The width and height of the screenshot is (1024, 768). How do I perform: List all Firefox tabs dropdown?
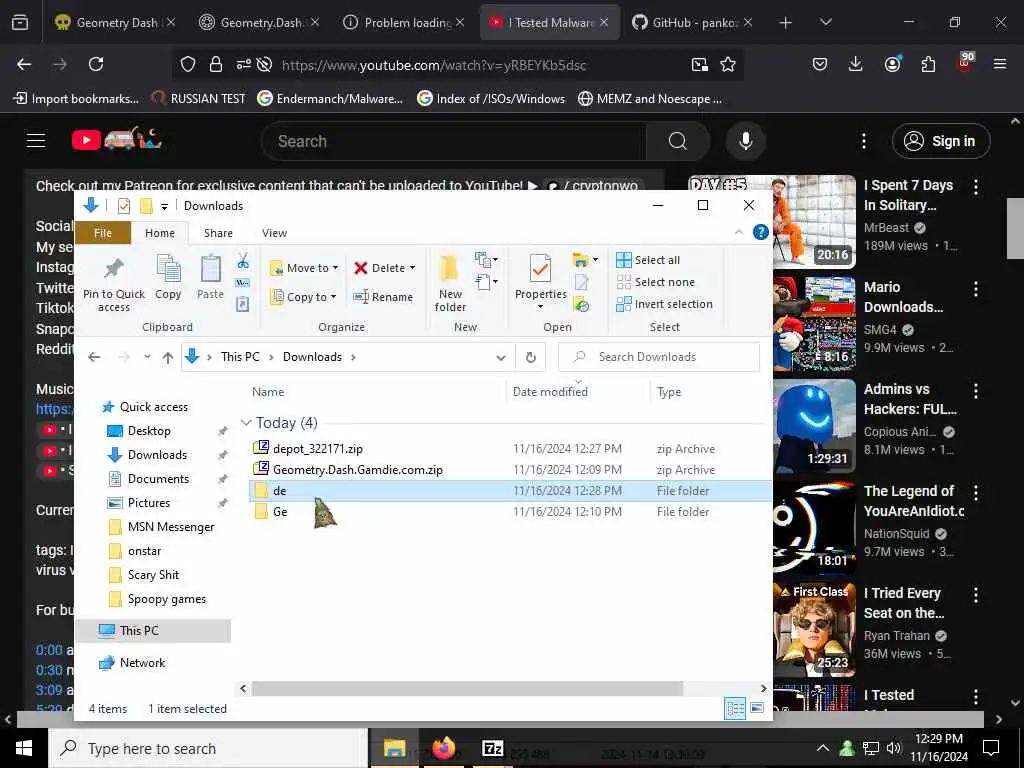(825, 22)
